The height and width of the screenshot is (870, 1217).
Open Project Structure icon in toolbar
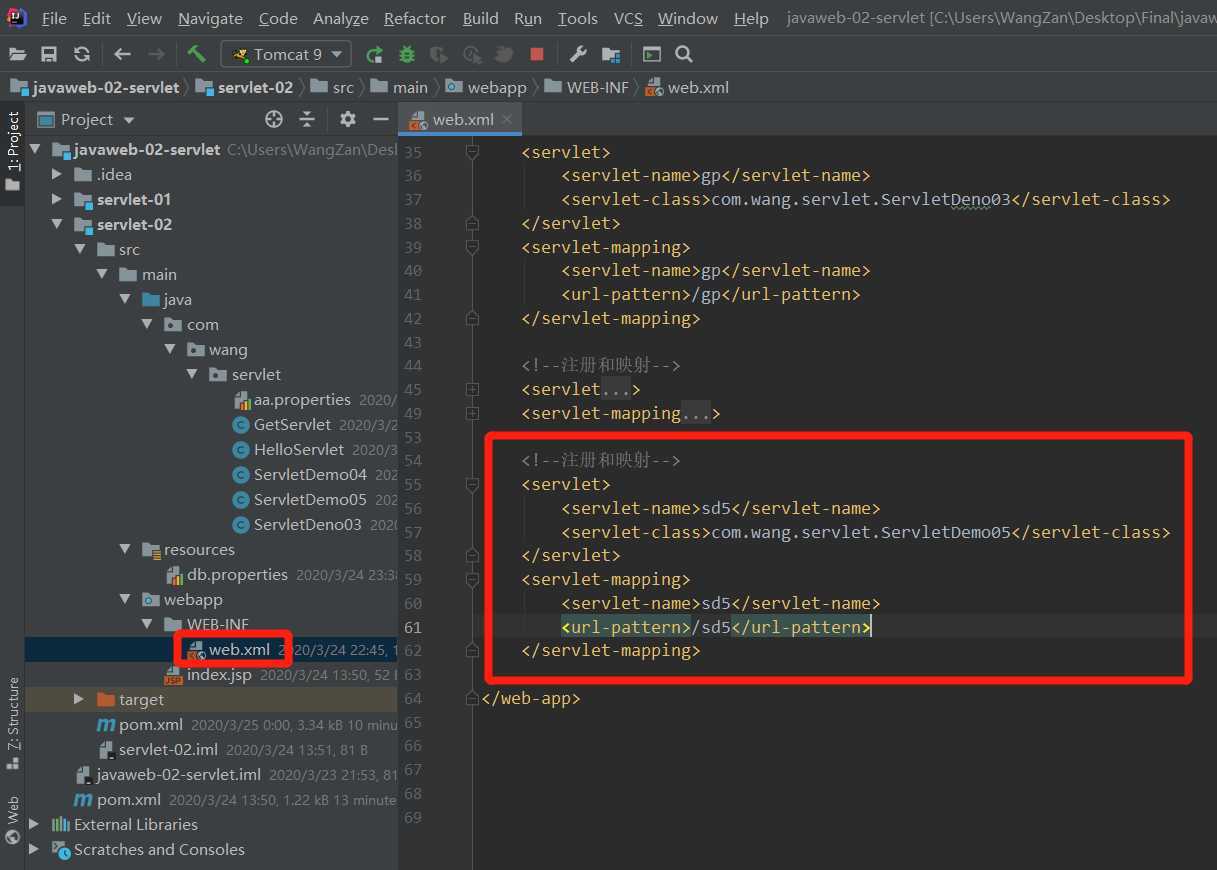611,54
